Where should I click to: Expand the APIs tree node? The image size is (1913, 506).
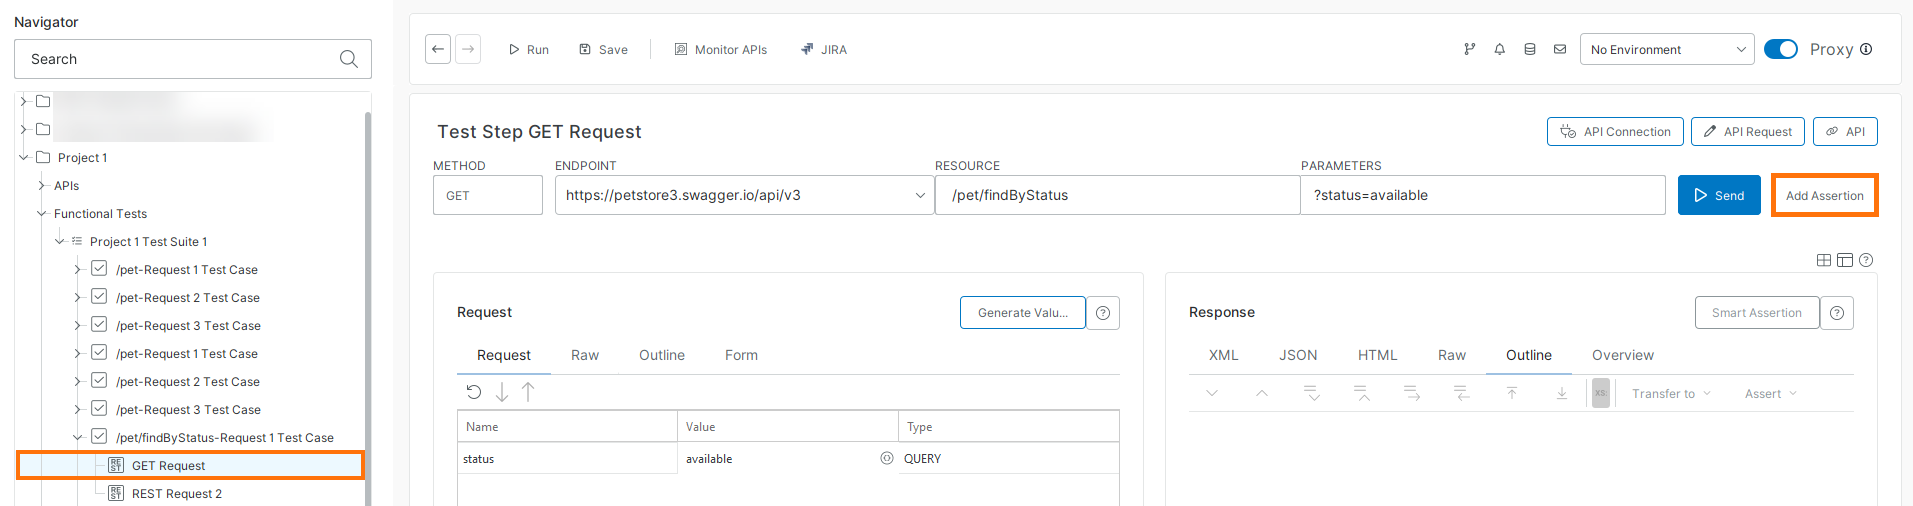coord(41,185)
